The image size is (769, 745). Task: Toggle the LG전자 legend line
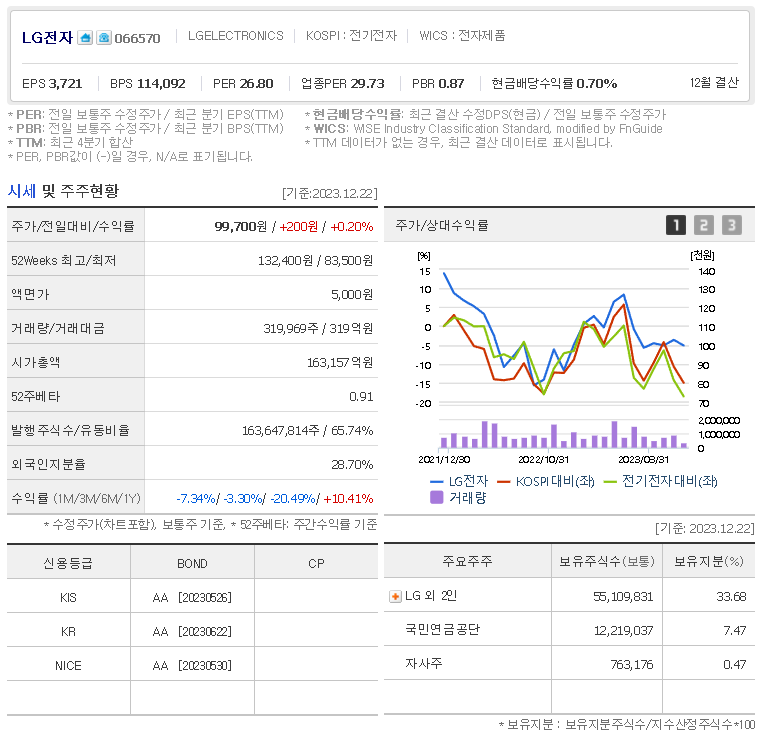(459, 482)
